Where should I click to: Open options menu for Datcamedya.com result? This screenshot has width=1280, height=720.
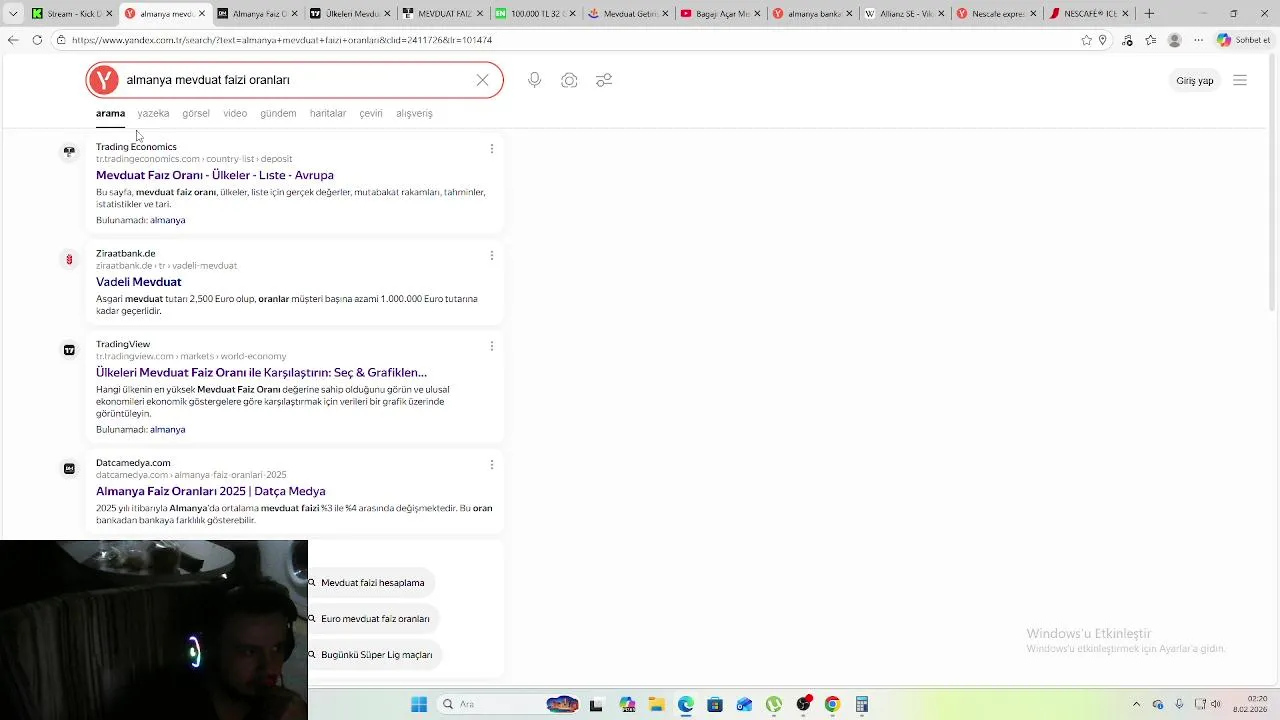click(491, 464)
